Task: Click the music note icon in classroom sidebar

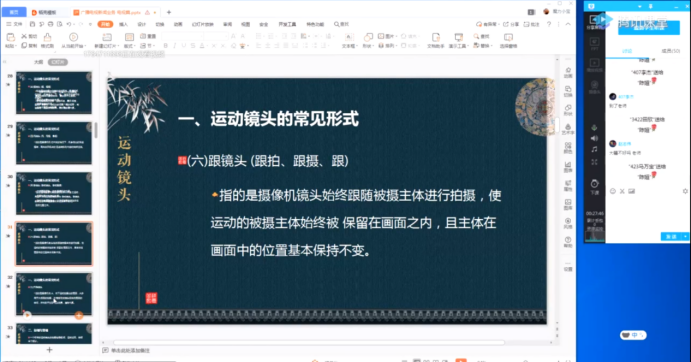Action: pos(594,149)
